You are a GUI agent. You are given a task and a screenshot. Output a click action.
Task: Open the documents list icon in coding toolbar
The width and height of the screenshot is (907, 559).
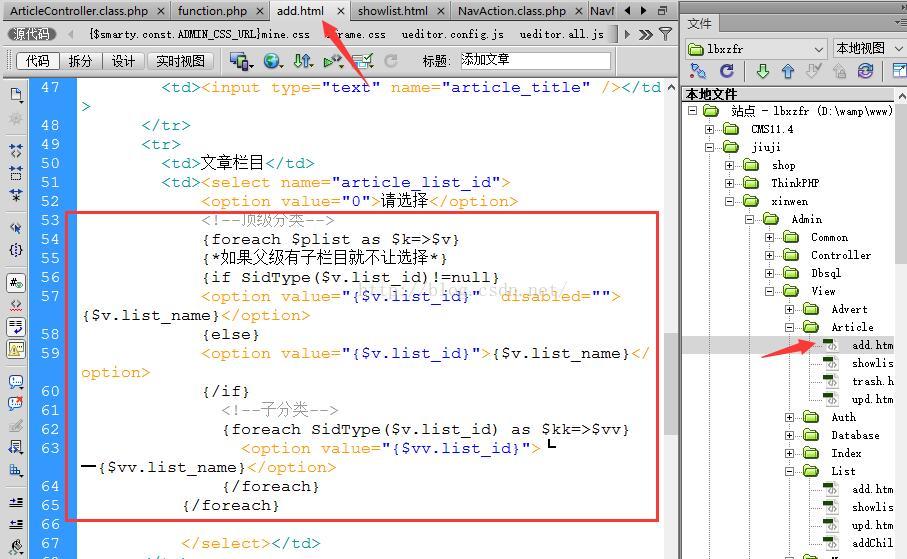coord(16,94)
